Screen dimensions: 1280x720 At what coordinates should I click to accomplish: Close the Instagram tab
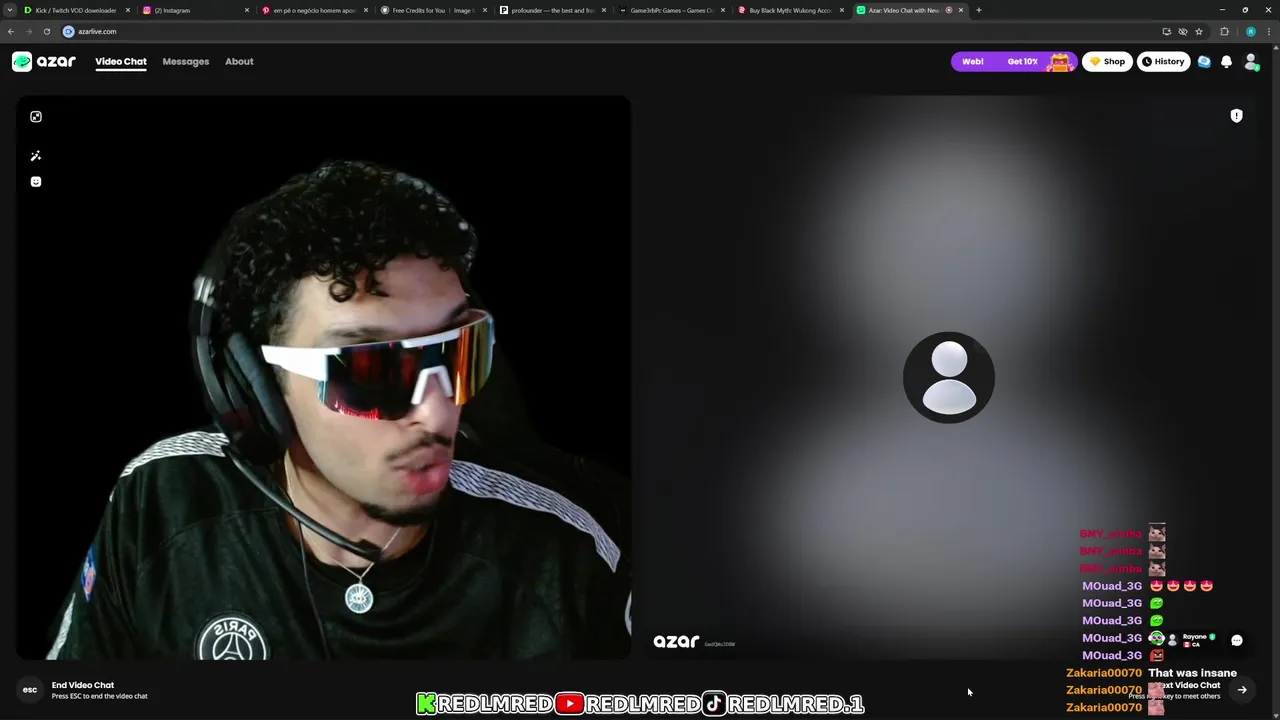tap(247, 10)
